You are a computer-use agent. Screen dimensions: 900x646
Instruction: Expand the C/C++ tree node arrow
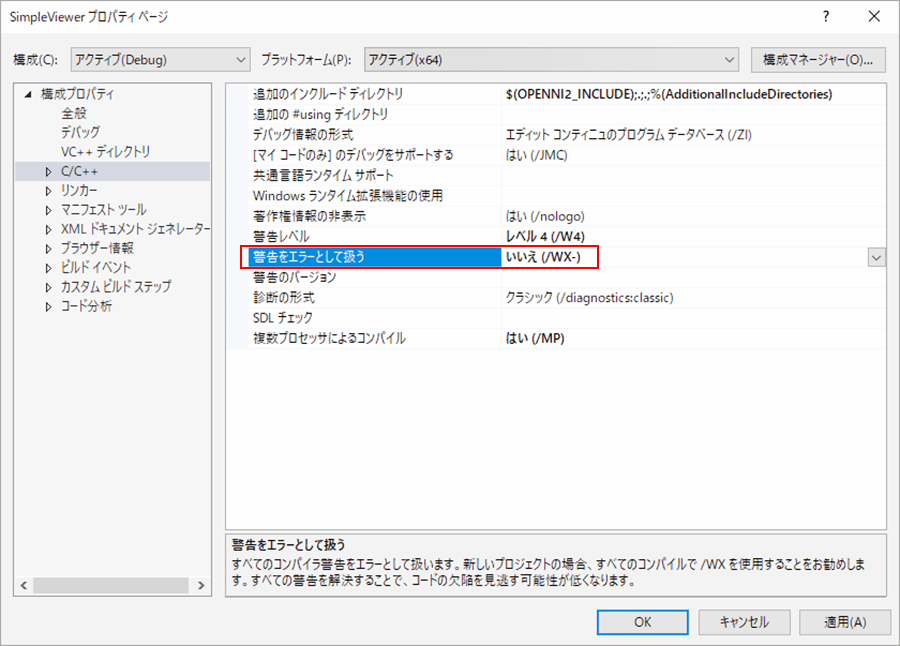[x=48, y=171]
